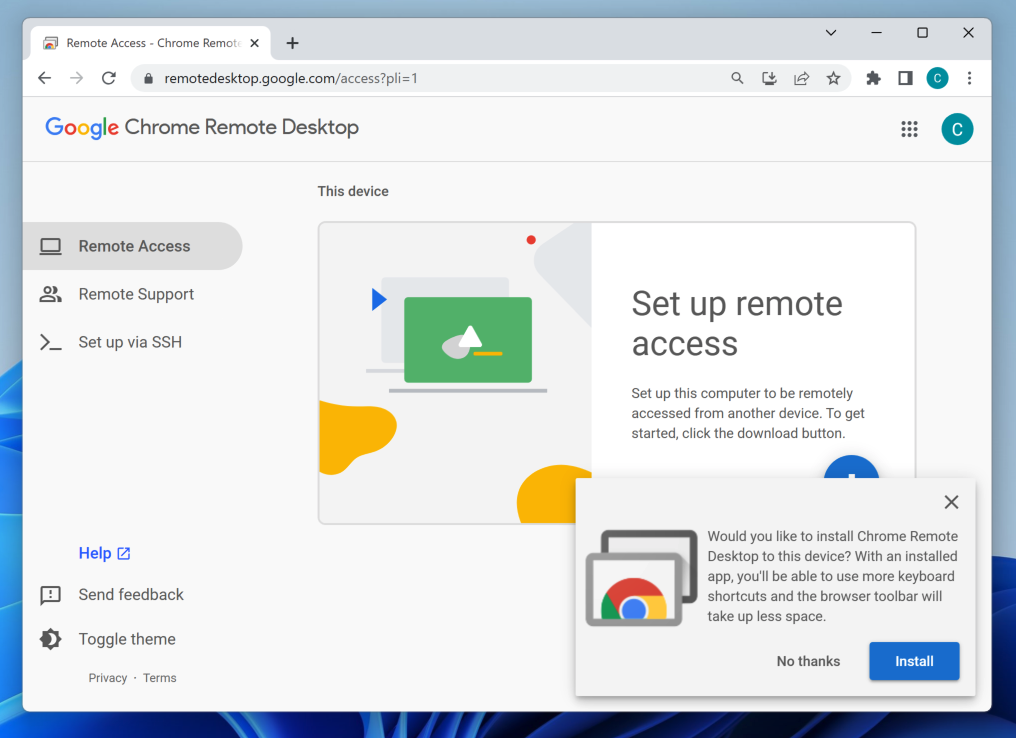Click the Help external link icon
The width and height of the screenshot is (1016, 738).
pos(124,553)
